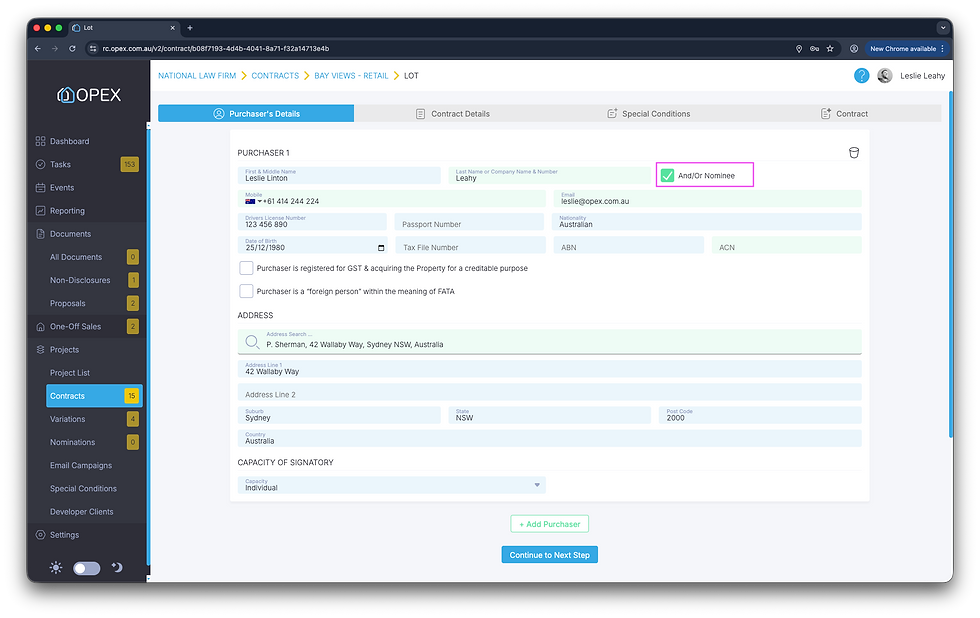
Task: Click BAY VIEWS - RETAIL breadcrumb
Action: [351, 76]
